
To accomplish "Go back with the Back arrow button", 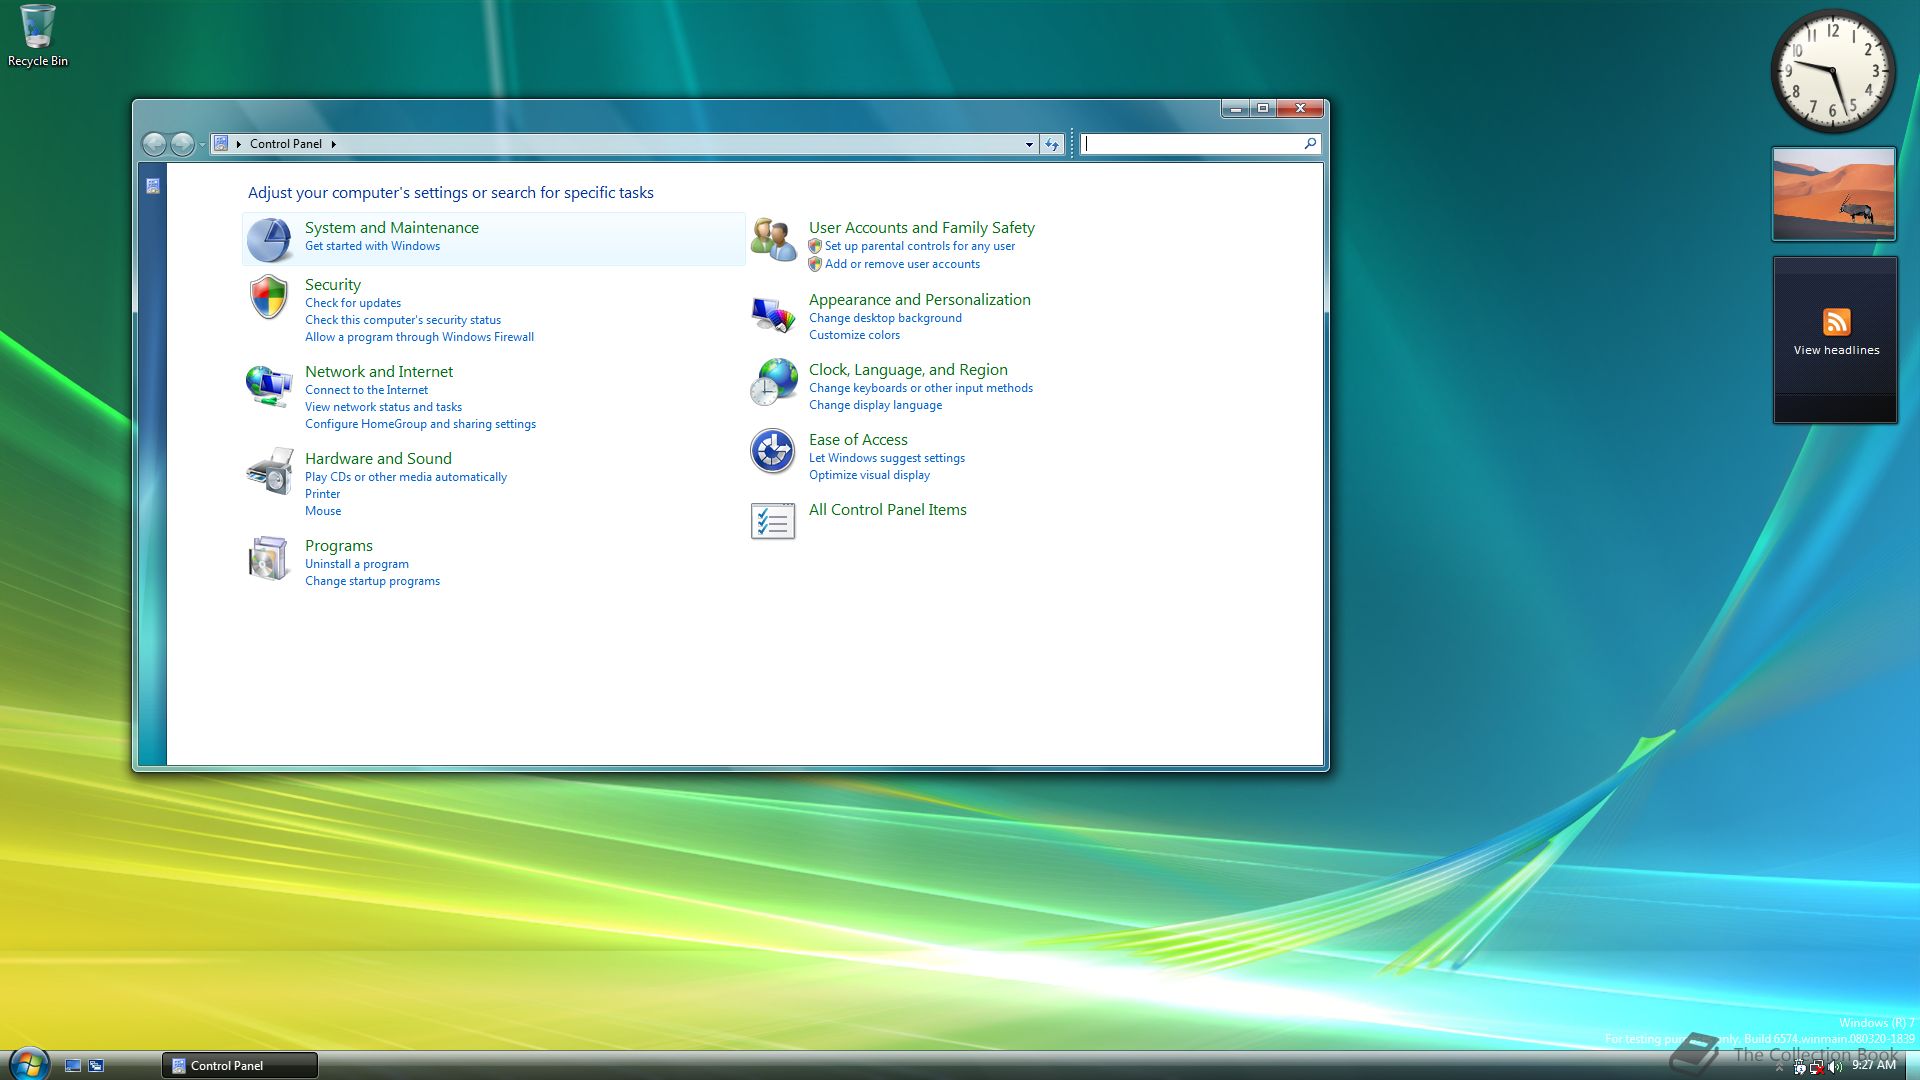I will point(154,144).
